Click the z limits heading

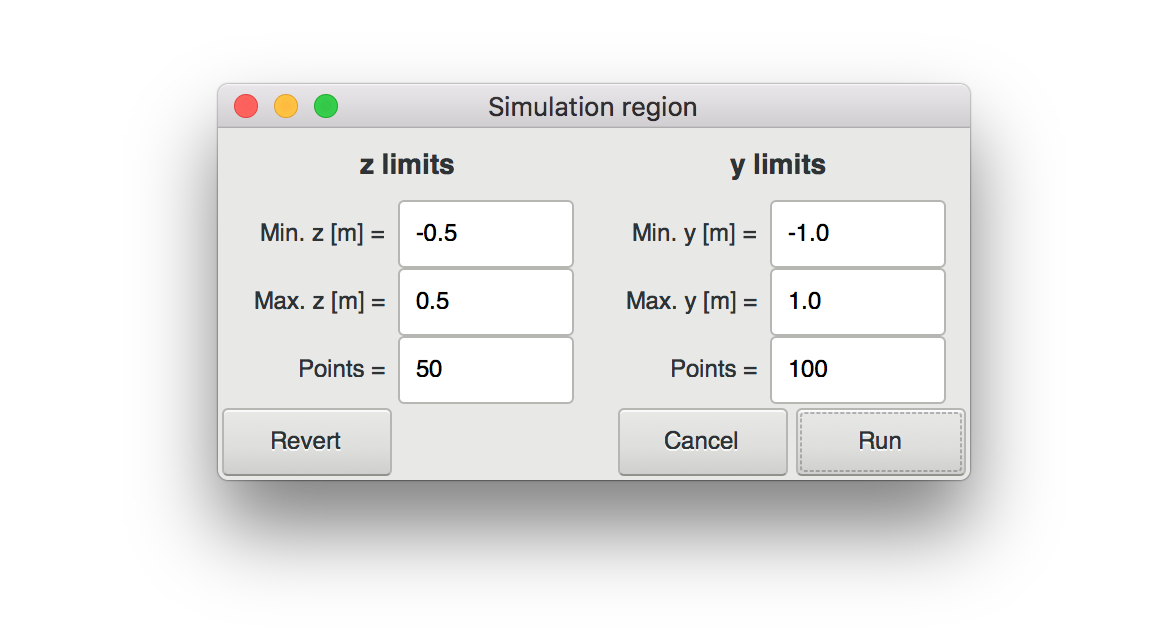pos(407,165)
